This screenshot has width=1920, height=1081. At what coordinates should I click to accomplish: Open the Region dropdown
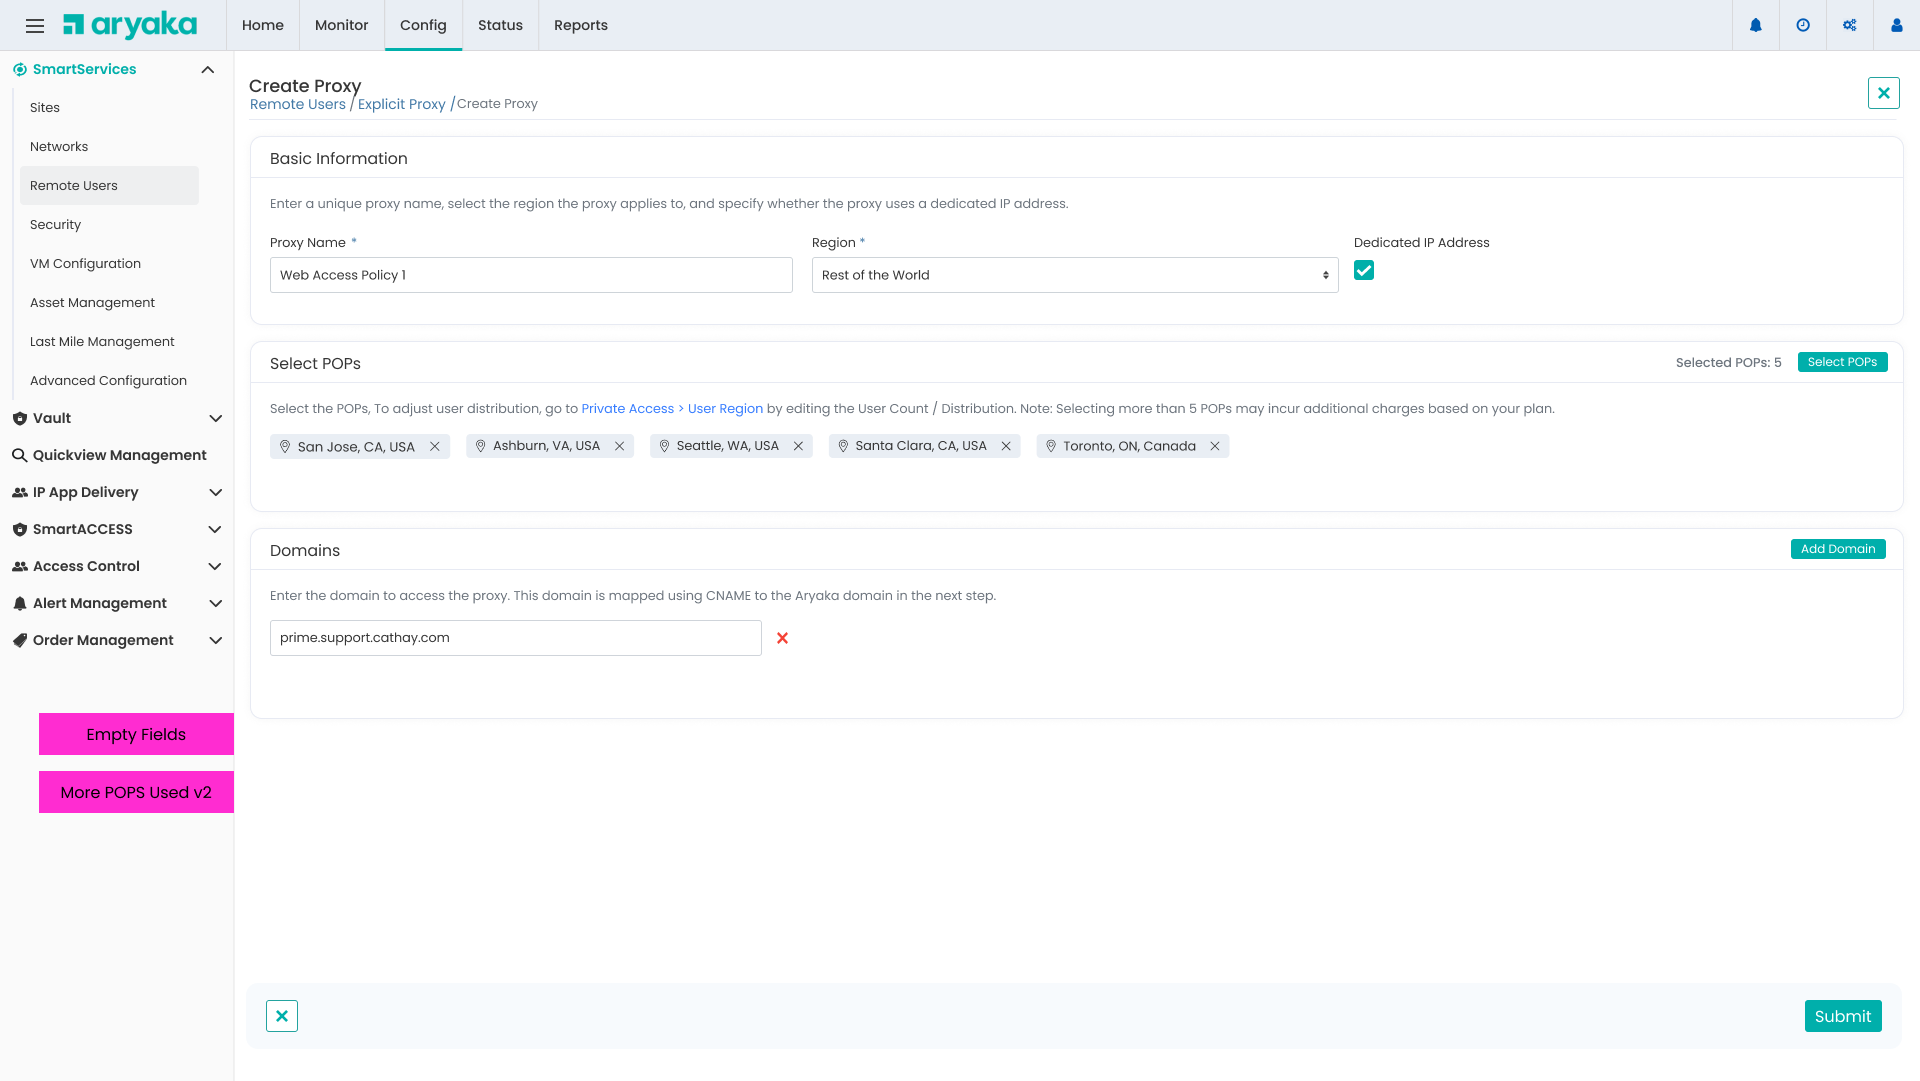coord(1074,275)
